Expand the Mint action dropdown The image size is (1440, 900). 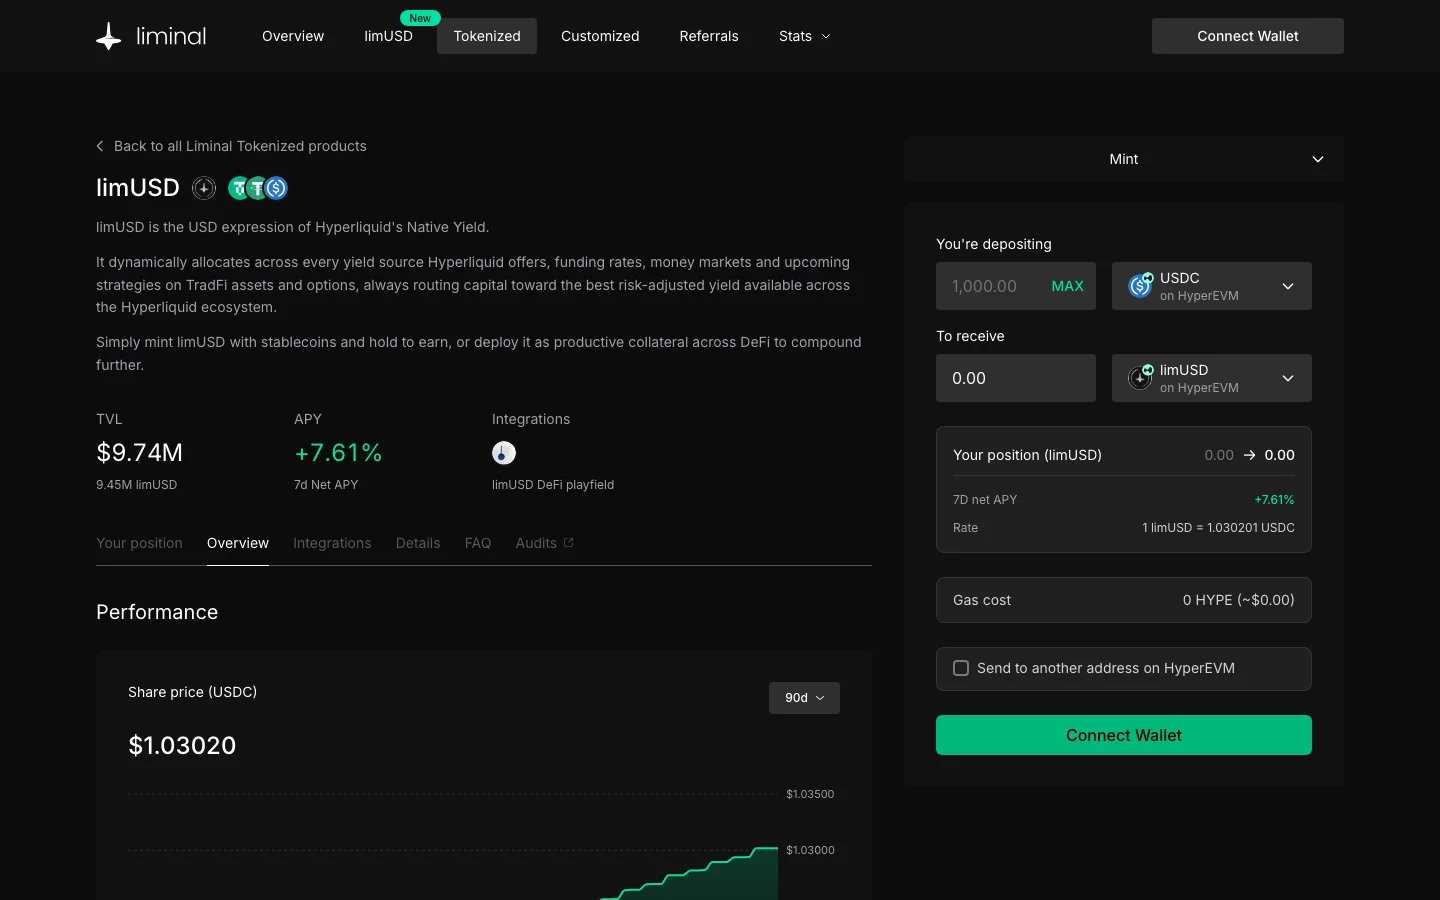(x=1124, y=159)
